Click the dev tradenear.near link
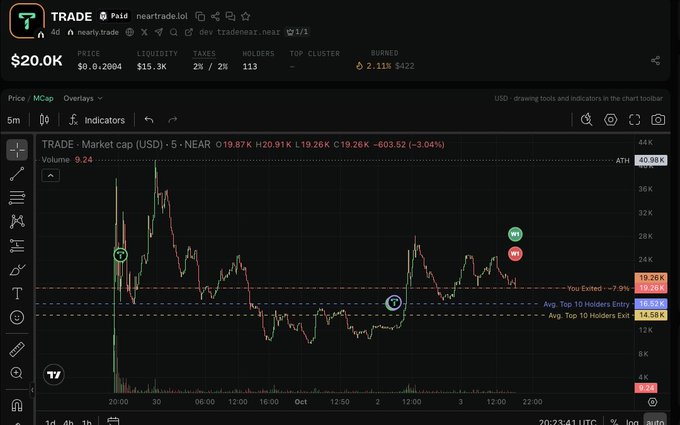The height and width of the screenshot is (425, 680). point(239,32)
